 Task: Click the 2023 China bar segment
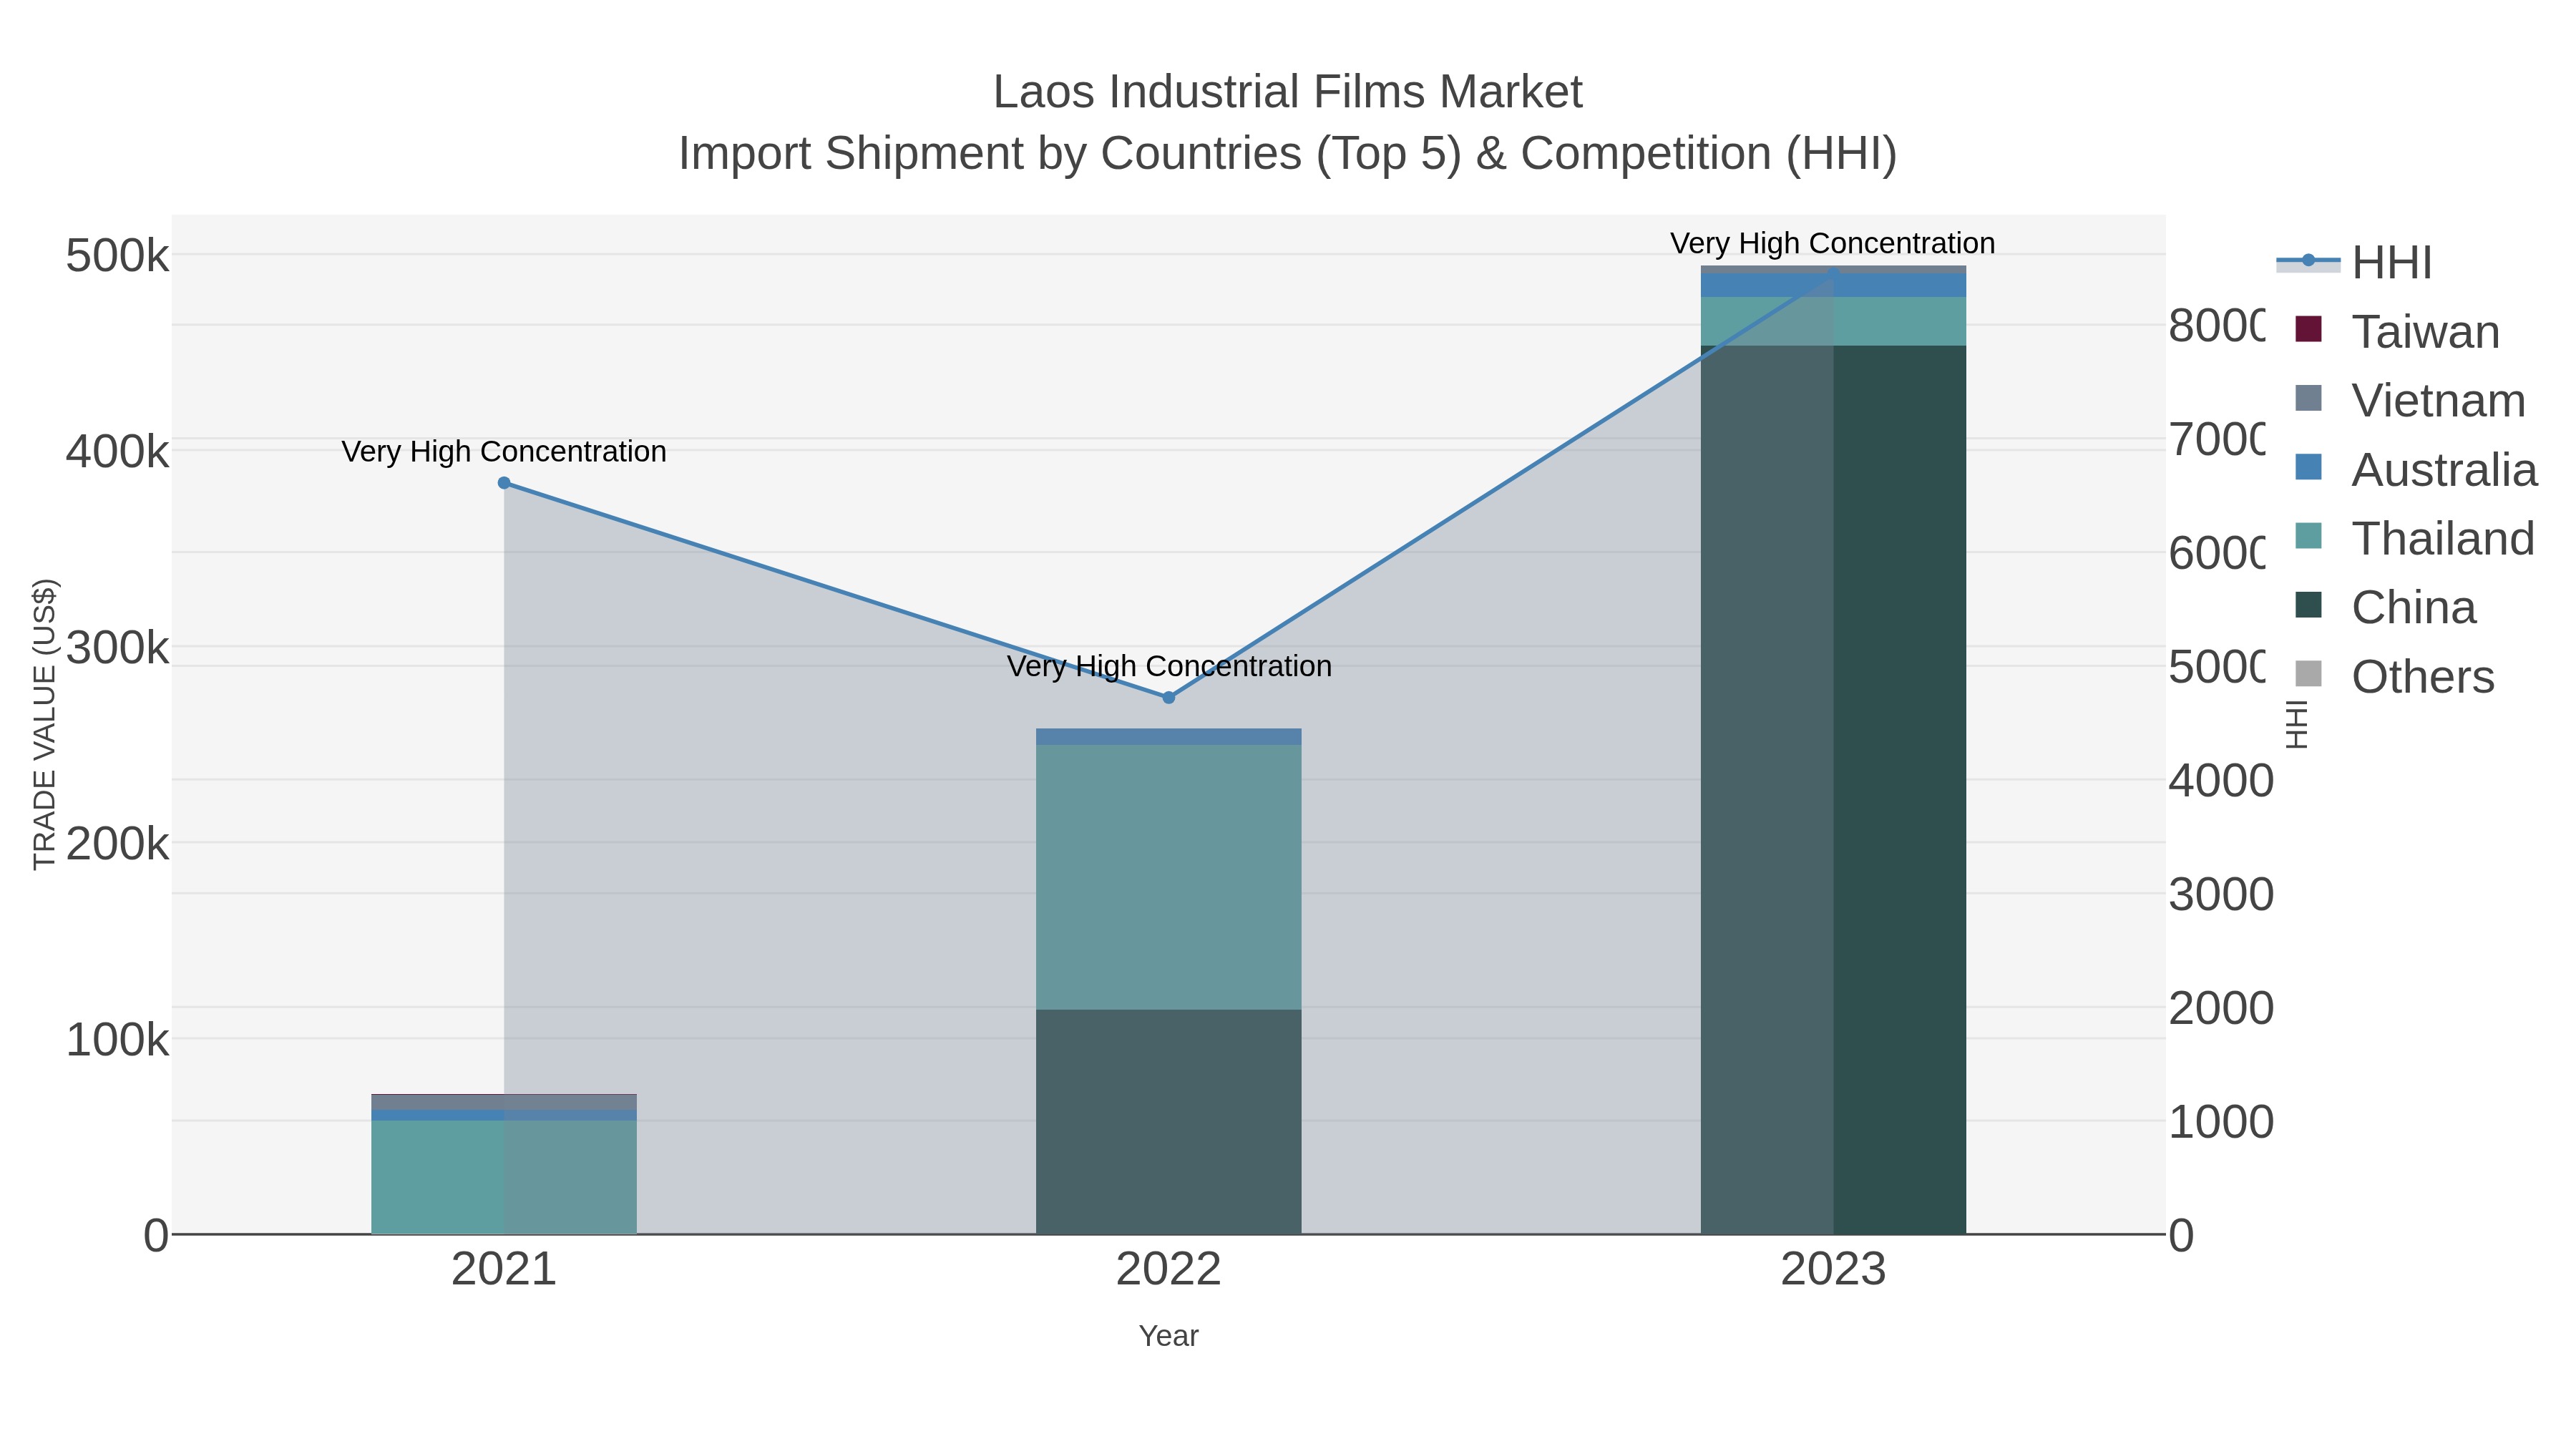[1833, 790]
